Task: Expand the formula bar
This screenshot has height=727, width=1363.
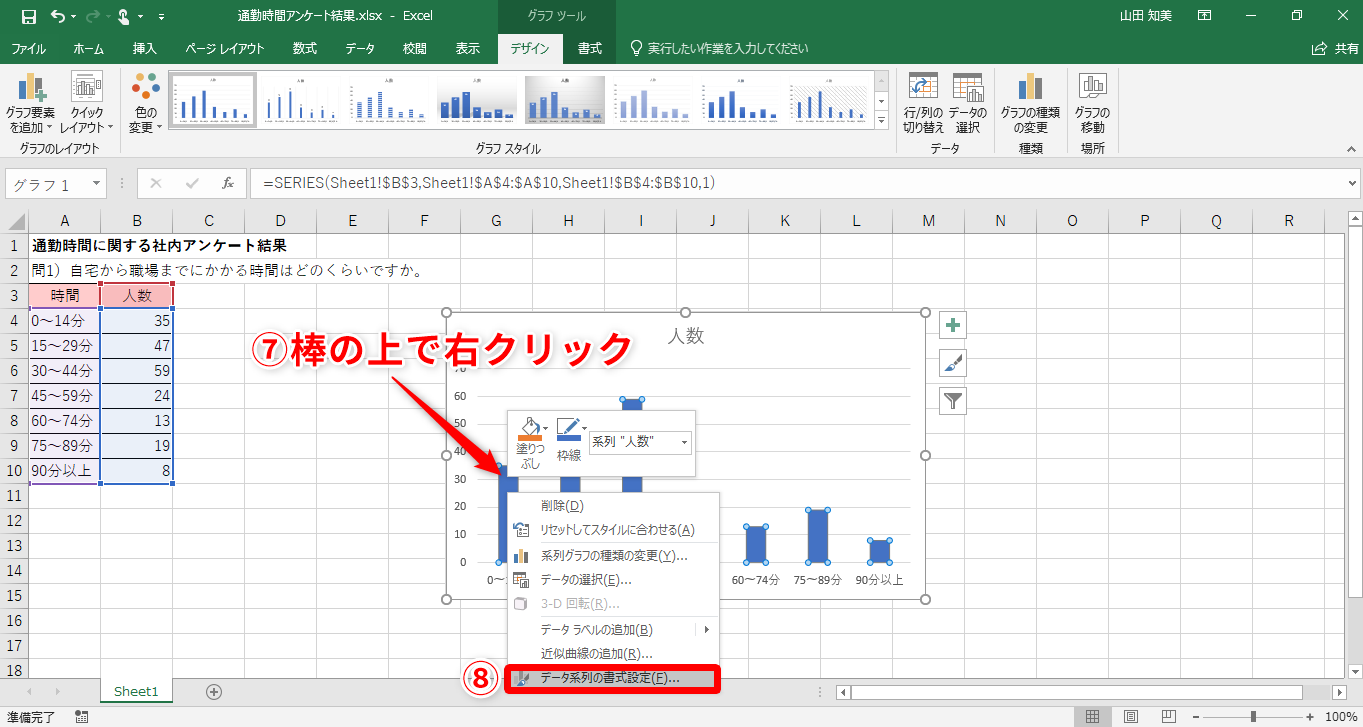Action: point(1353,183)
